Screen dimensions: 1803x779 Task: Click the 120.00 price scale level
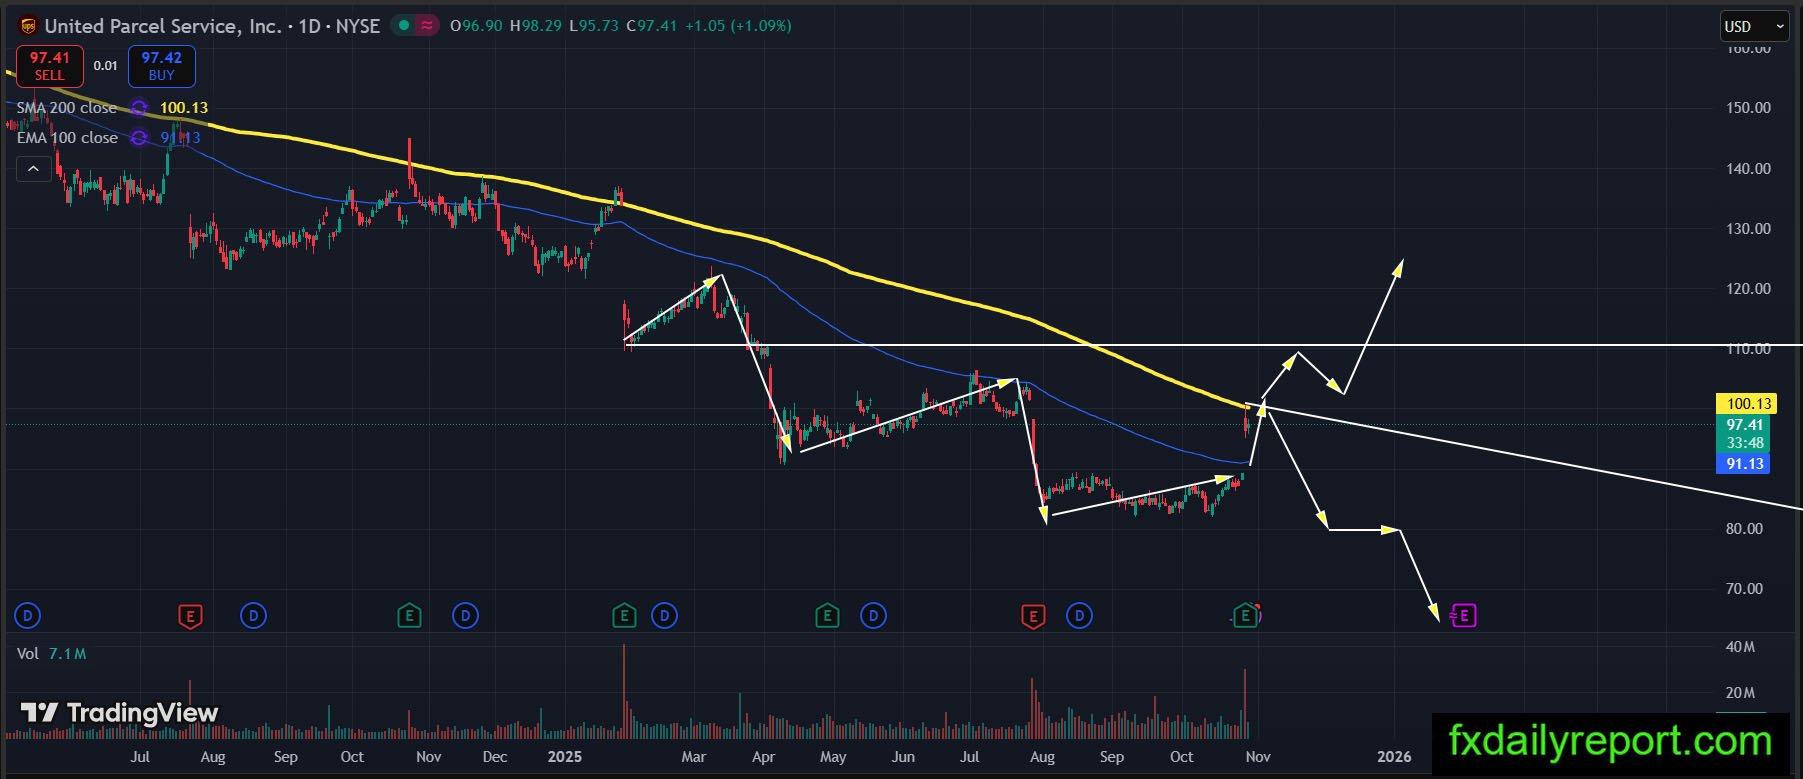pyautogui.click(x=1748, y=289)
